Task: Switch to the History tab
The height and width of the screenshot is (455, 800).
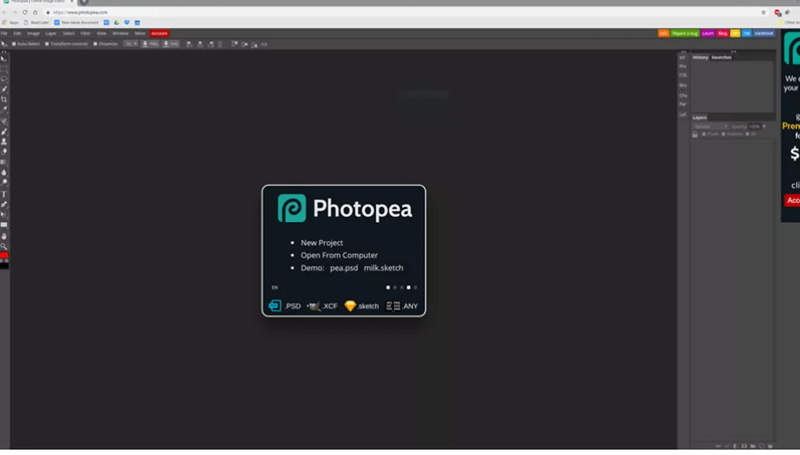Action: click(700, 58)
